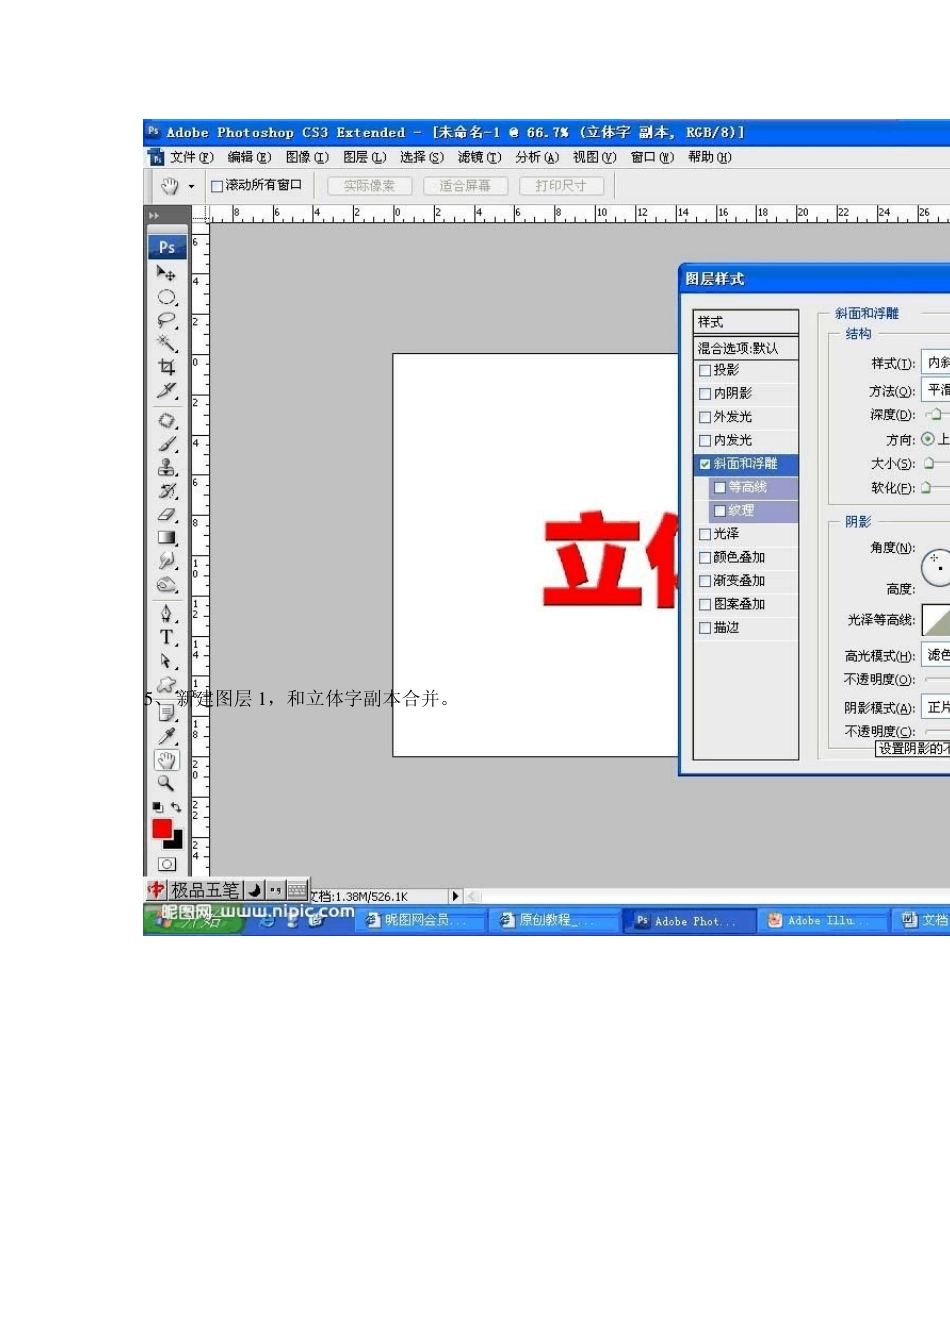Click the red foreground color swatch
The height and width of the screenshot is (1344, 950).
tap(162, 829)
